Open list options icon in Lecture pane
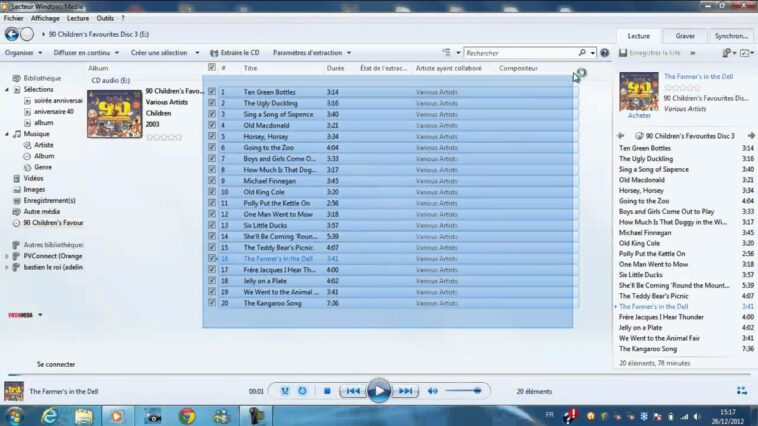This screenshot has width=758, height=426. 729,53
